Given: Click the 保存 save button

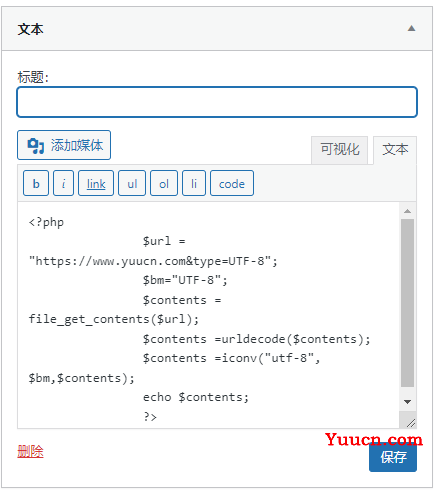Looking at the screenshot, I should click(x=393, y=457).
